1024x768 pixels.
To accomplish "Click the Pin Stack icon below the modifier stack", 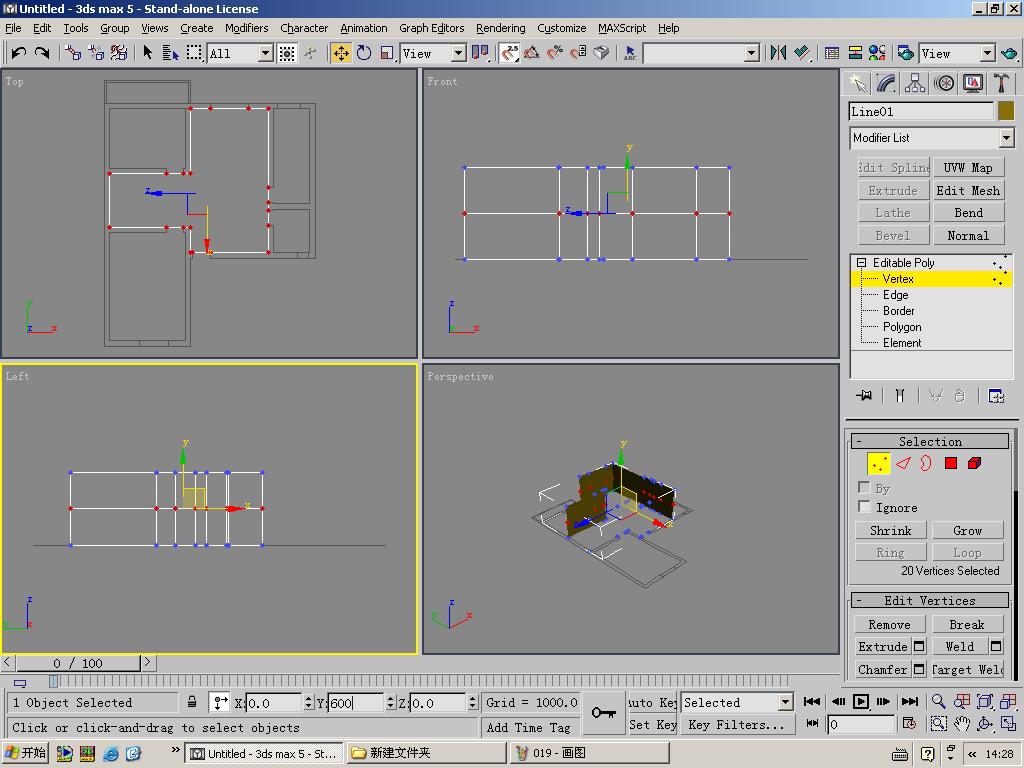I will coord(864,395).
